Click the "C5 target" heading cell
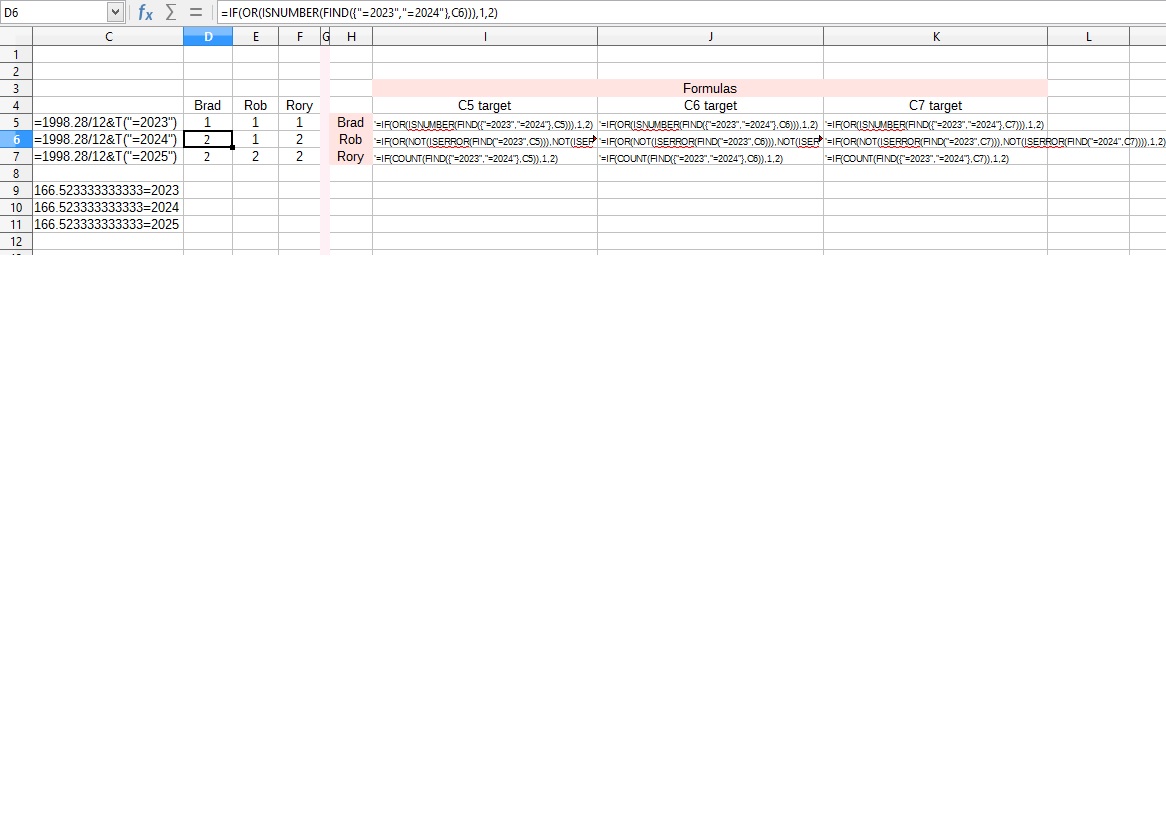Screen dimensions: 1166x816 (485, 105)
